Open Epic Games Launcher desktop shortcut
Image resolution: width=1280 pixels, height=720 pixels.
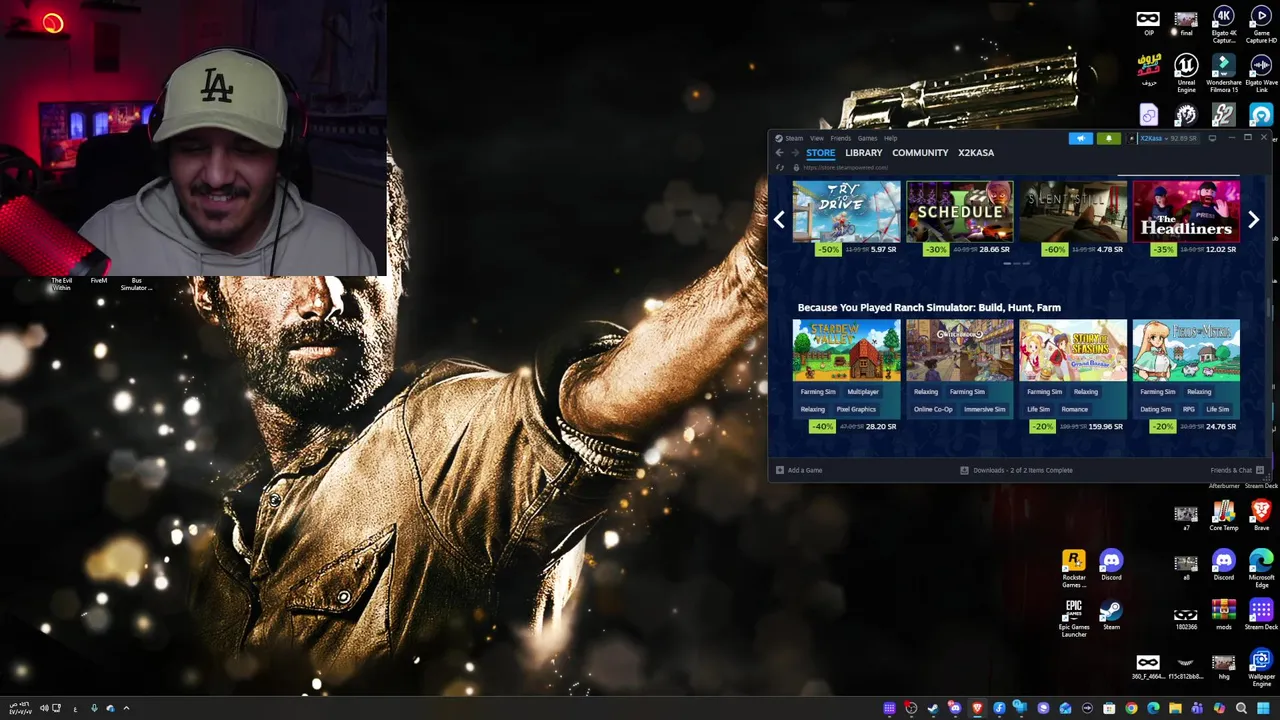[1074, 618]
